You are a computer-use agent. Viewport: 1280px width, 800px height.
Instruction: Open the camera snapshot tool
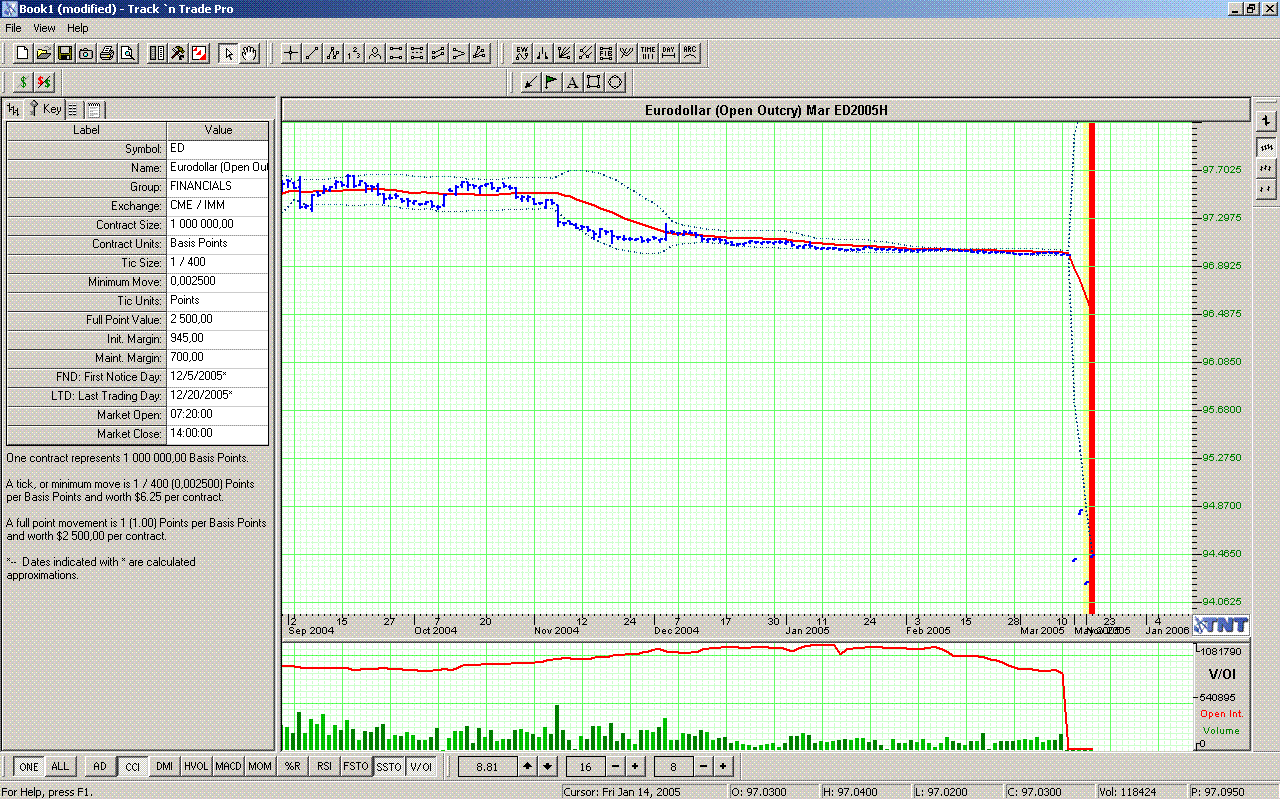pos(86,53)
